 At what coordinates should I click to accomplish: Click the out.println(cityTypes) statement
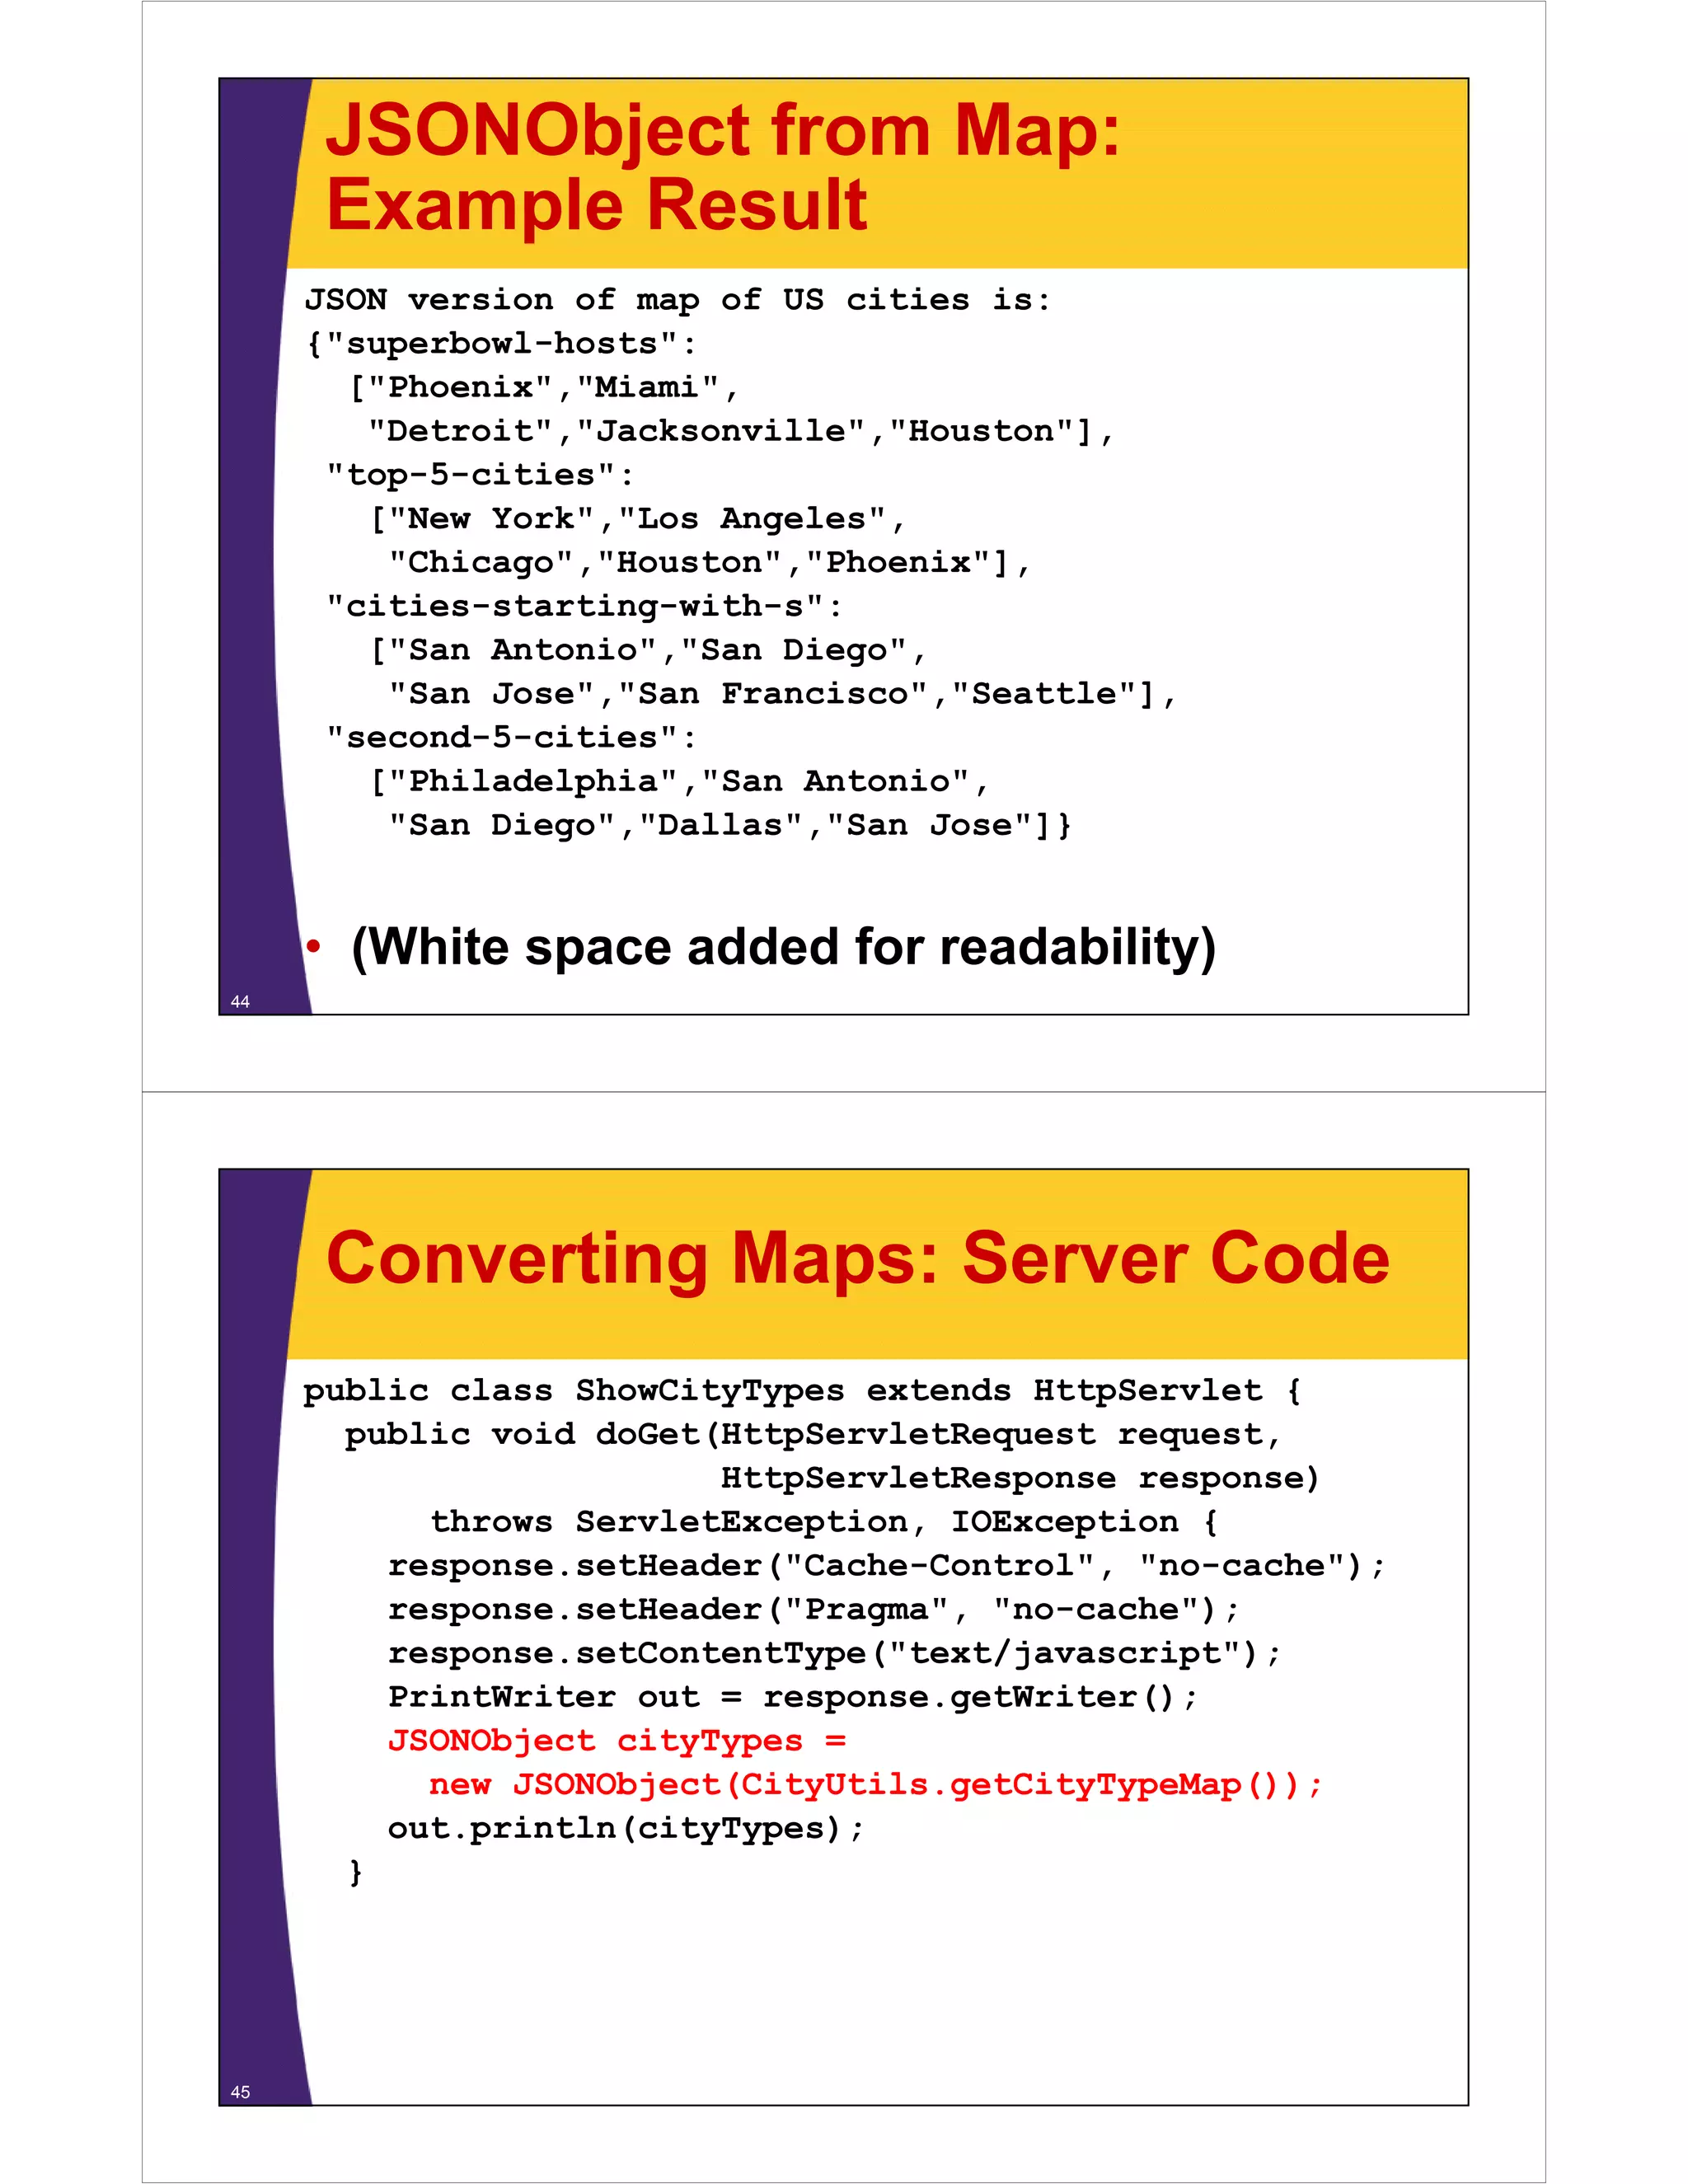(x=625, y=1827)
